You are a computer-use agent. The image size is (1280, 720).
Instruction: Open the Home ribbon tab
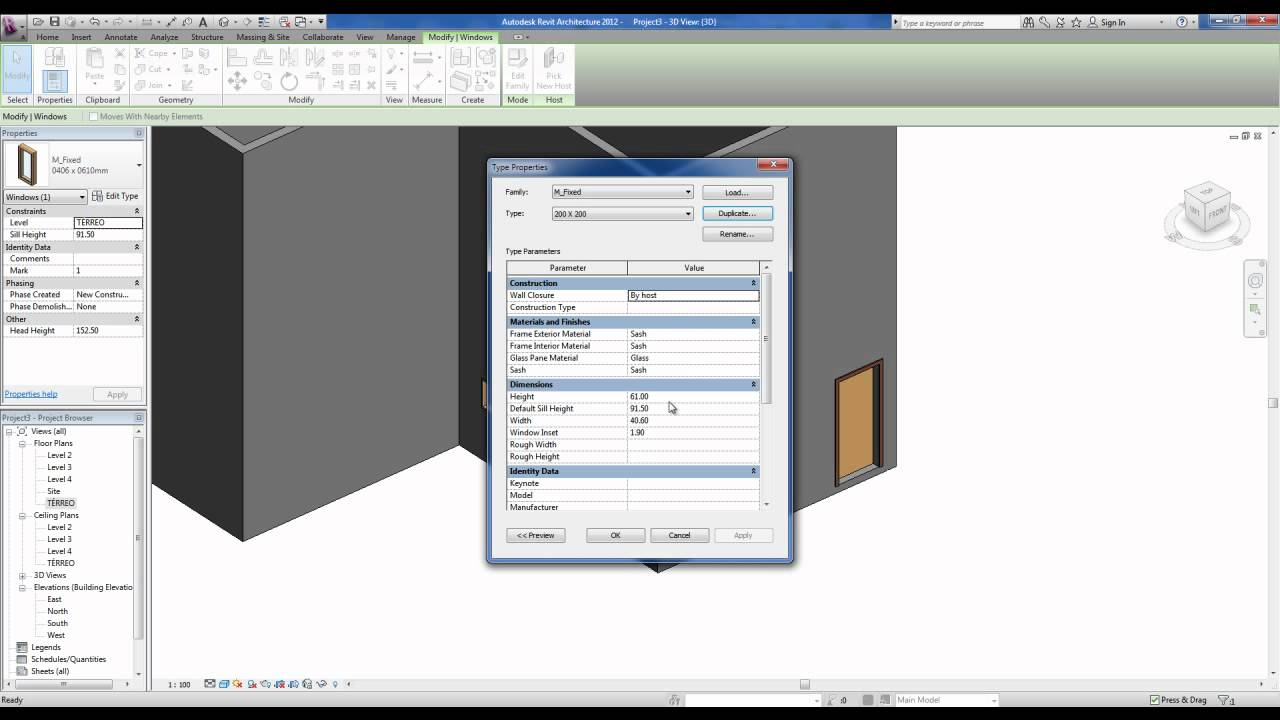[x=47, y=37]
